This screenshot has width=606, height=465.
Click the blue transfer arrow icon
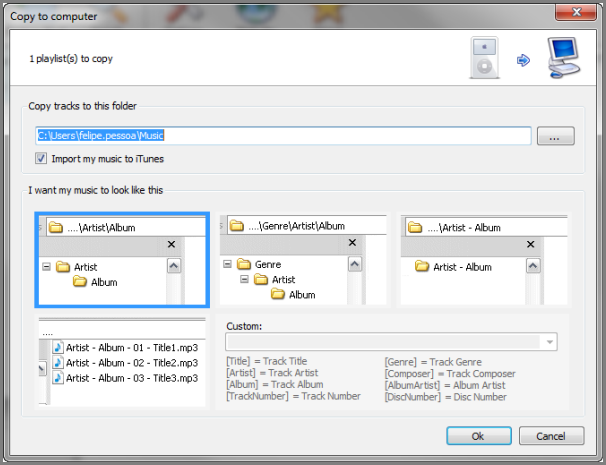click(x=522, y=61)
